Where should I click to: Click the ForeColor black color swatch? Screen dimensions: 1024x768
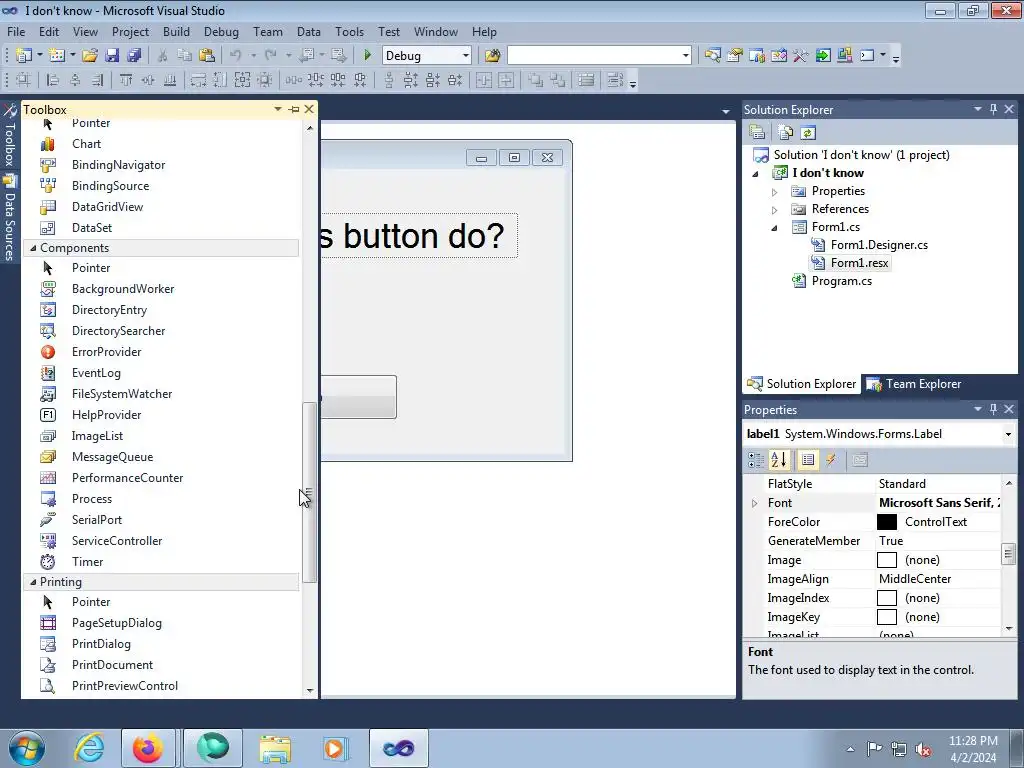point(887,522)
